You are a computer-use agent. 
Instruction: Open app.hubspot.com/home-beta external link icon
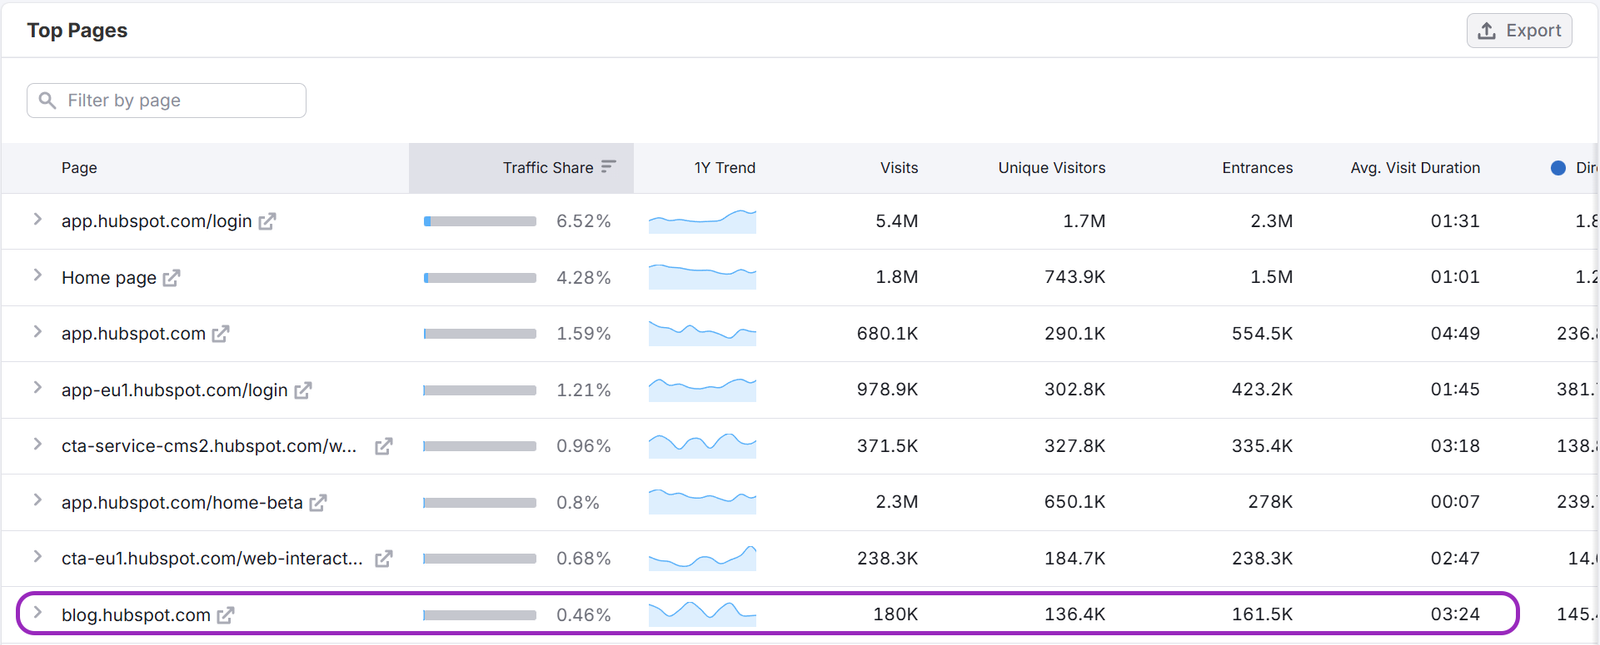click(318, 503)
